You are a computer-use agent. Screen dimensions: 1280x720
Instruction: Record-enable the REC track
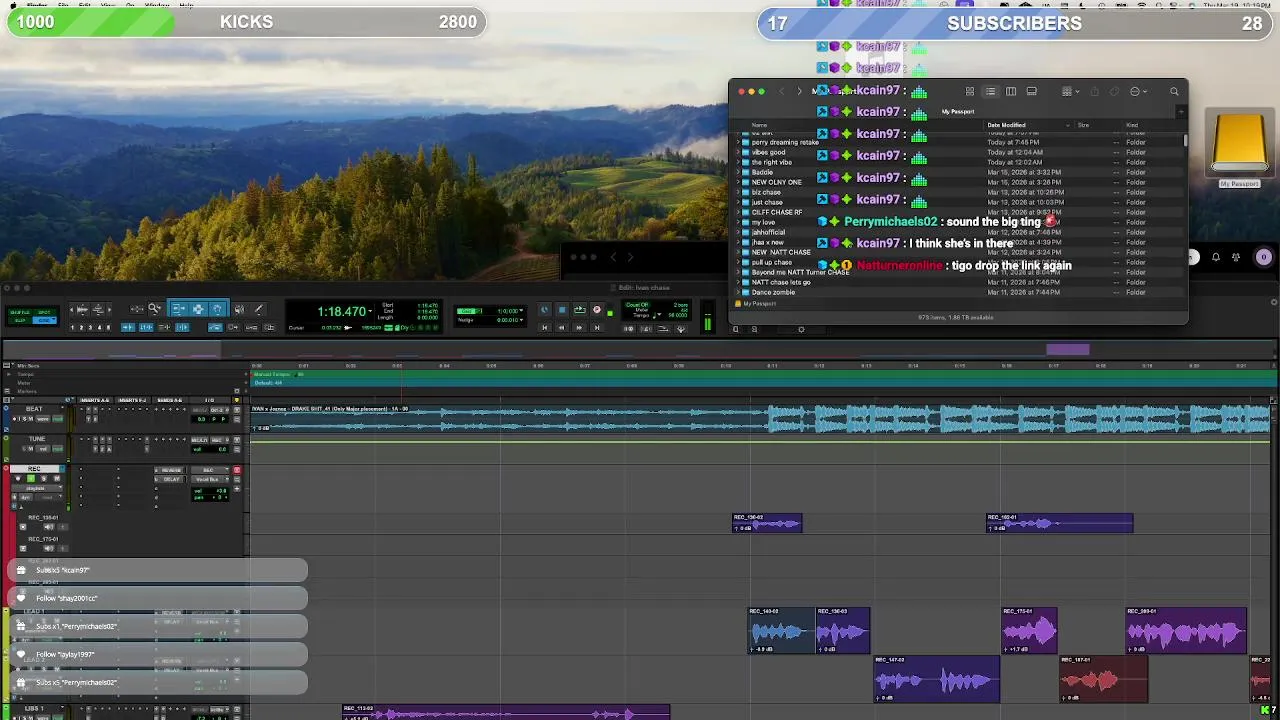[18, 478]
